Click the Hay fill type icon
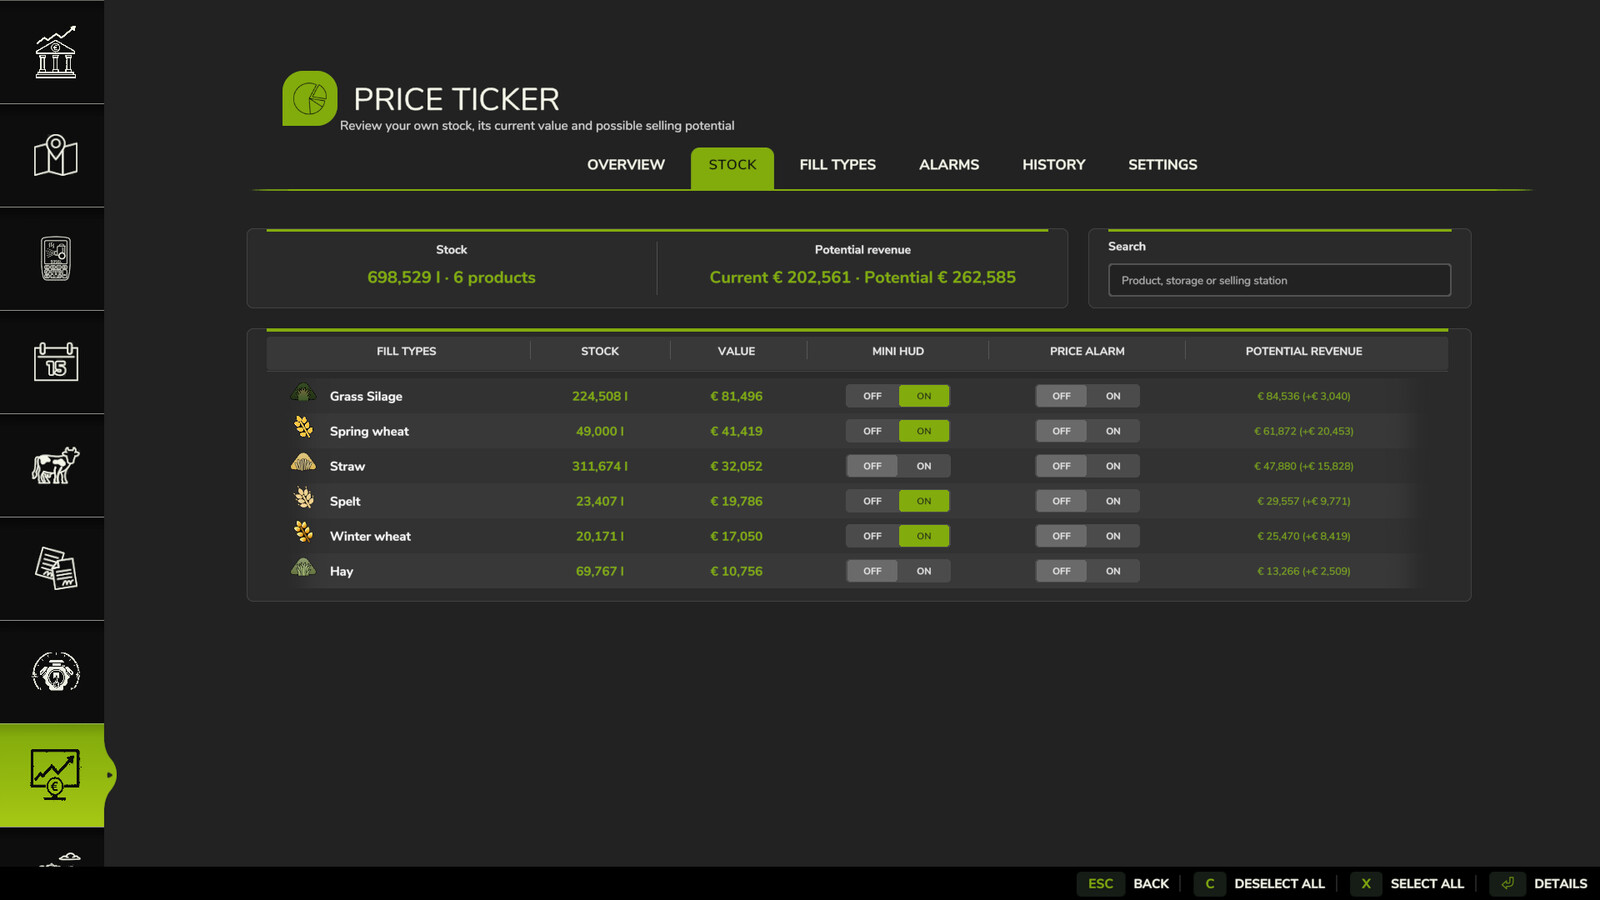The width and height of the screenshot is (1600, 900). point(303,568)
